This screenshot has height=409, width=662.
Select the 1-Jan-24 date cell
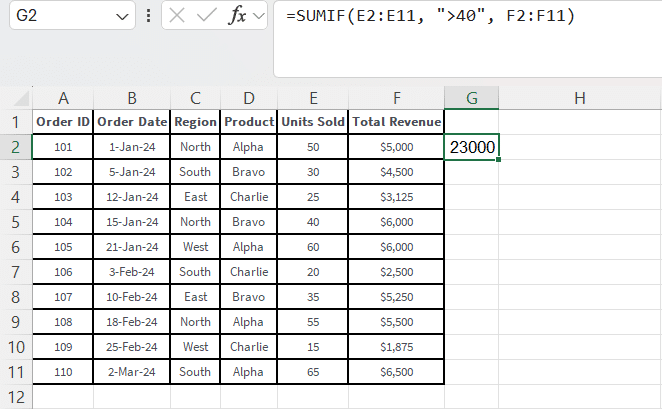(132, 147)
